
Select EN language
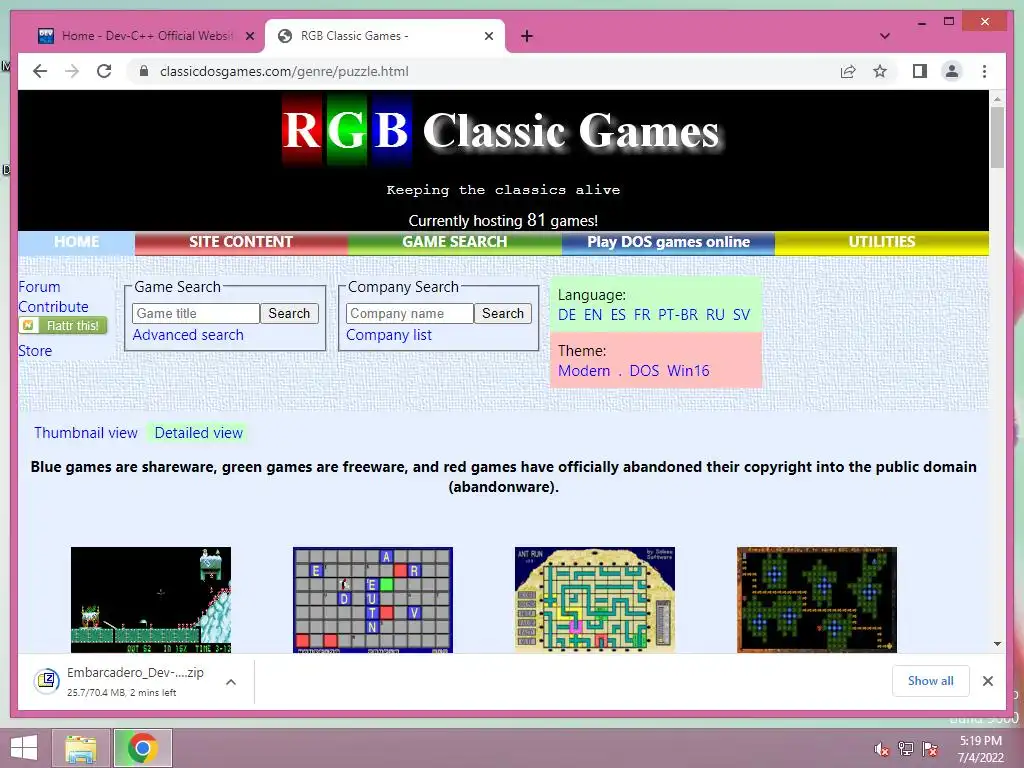tap(593, 315)
